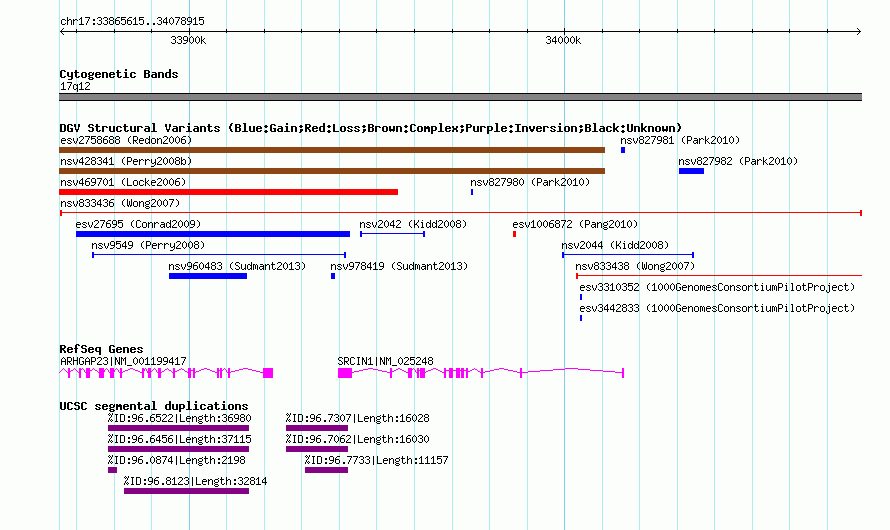Viewport: 890px width, 530px height.
Task: Select duplication %ID:96.7062|Length:16030
Action: click(358, 439)
